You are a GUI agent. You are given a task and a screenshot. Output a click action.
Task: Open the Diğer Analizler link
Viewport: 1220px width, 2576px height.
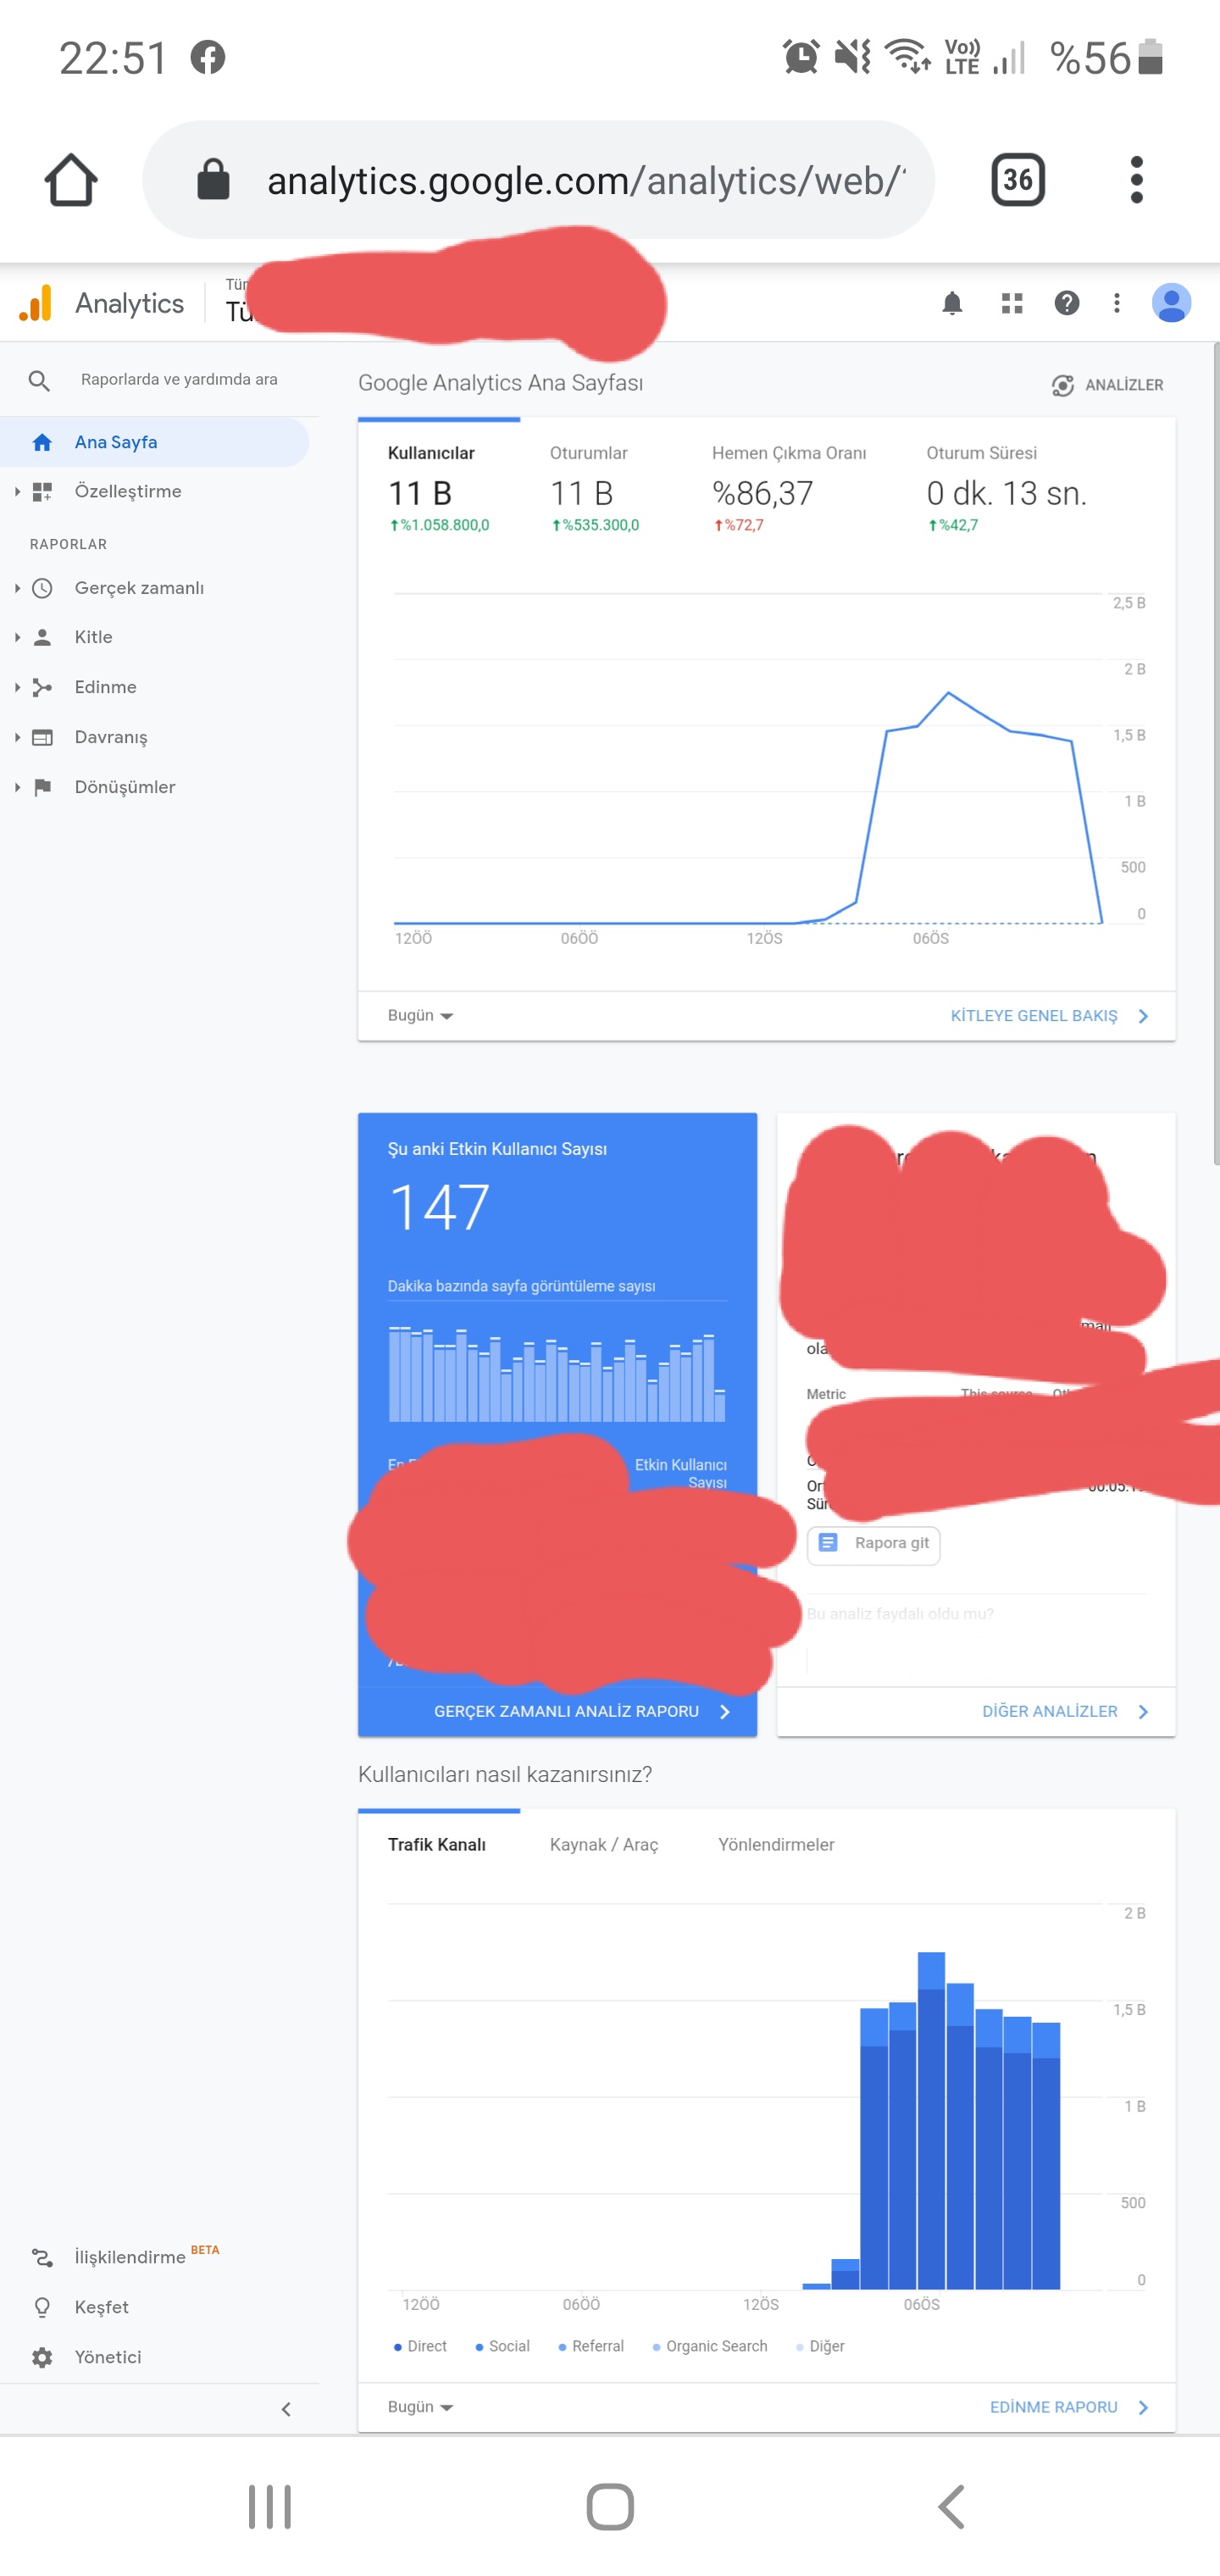pyautogui.click(x=1065, y=1711)
